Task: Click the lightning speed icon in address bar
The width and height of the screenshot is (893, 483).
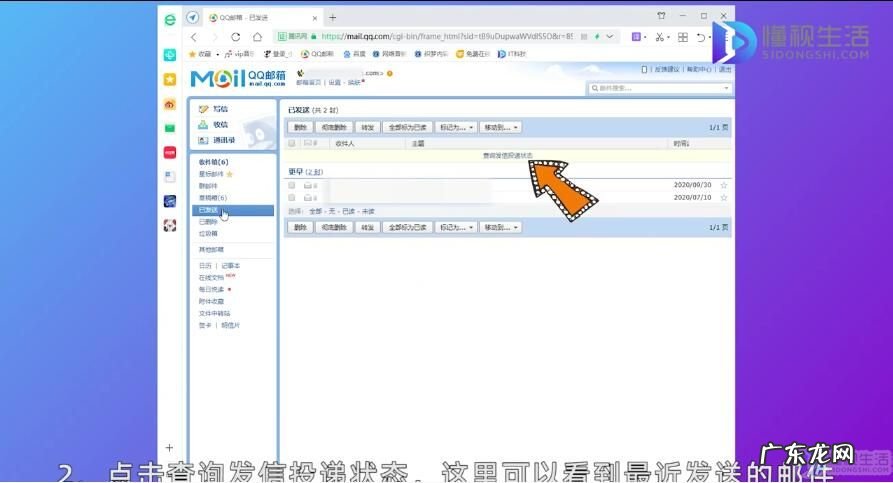Action: pyautogui.click(x=597, y=36)
